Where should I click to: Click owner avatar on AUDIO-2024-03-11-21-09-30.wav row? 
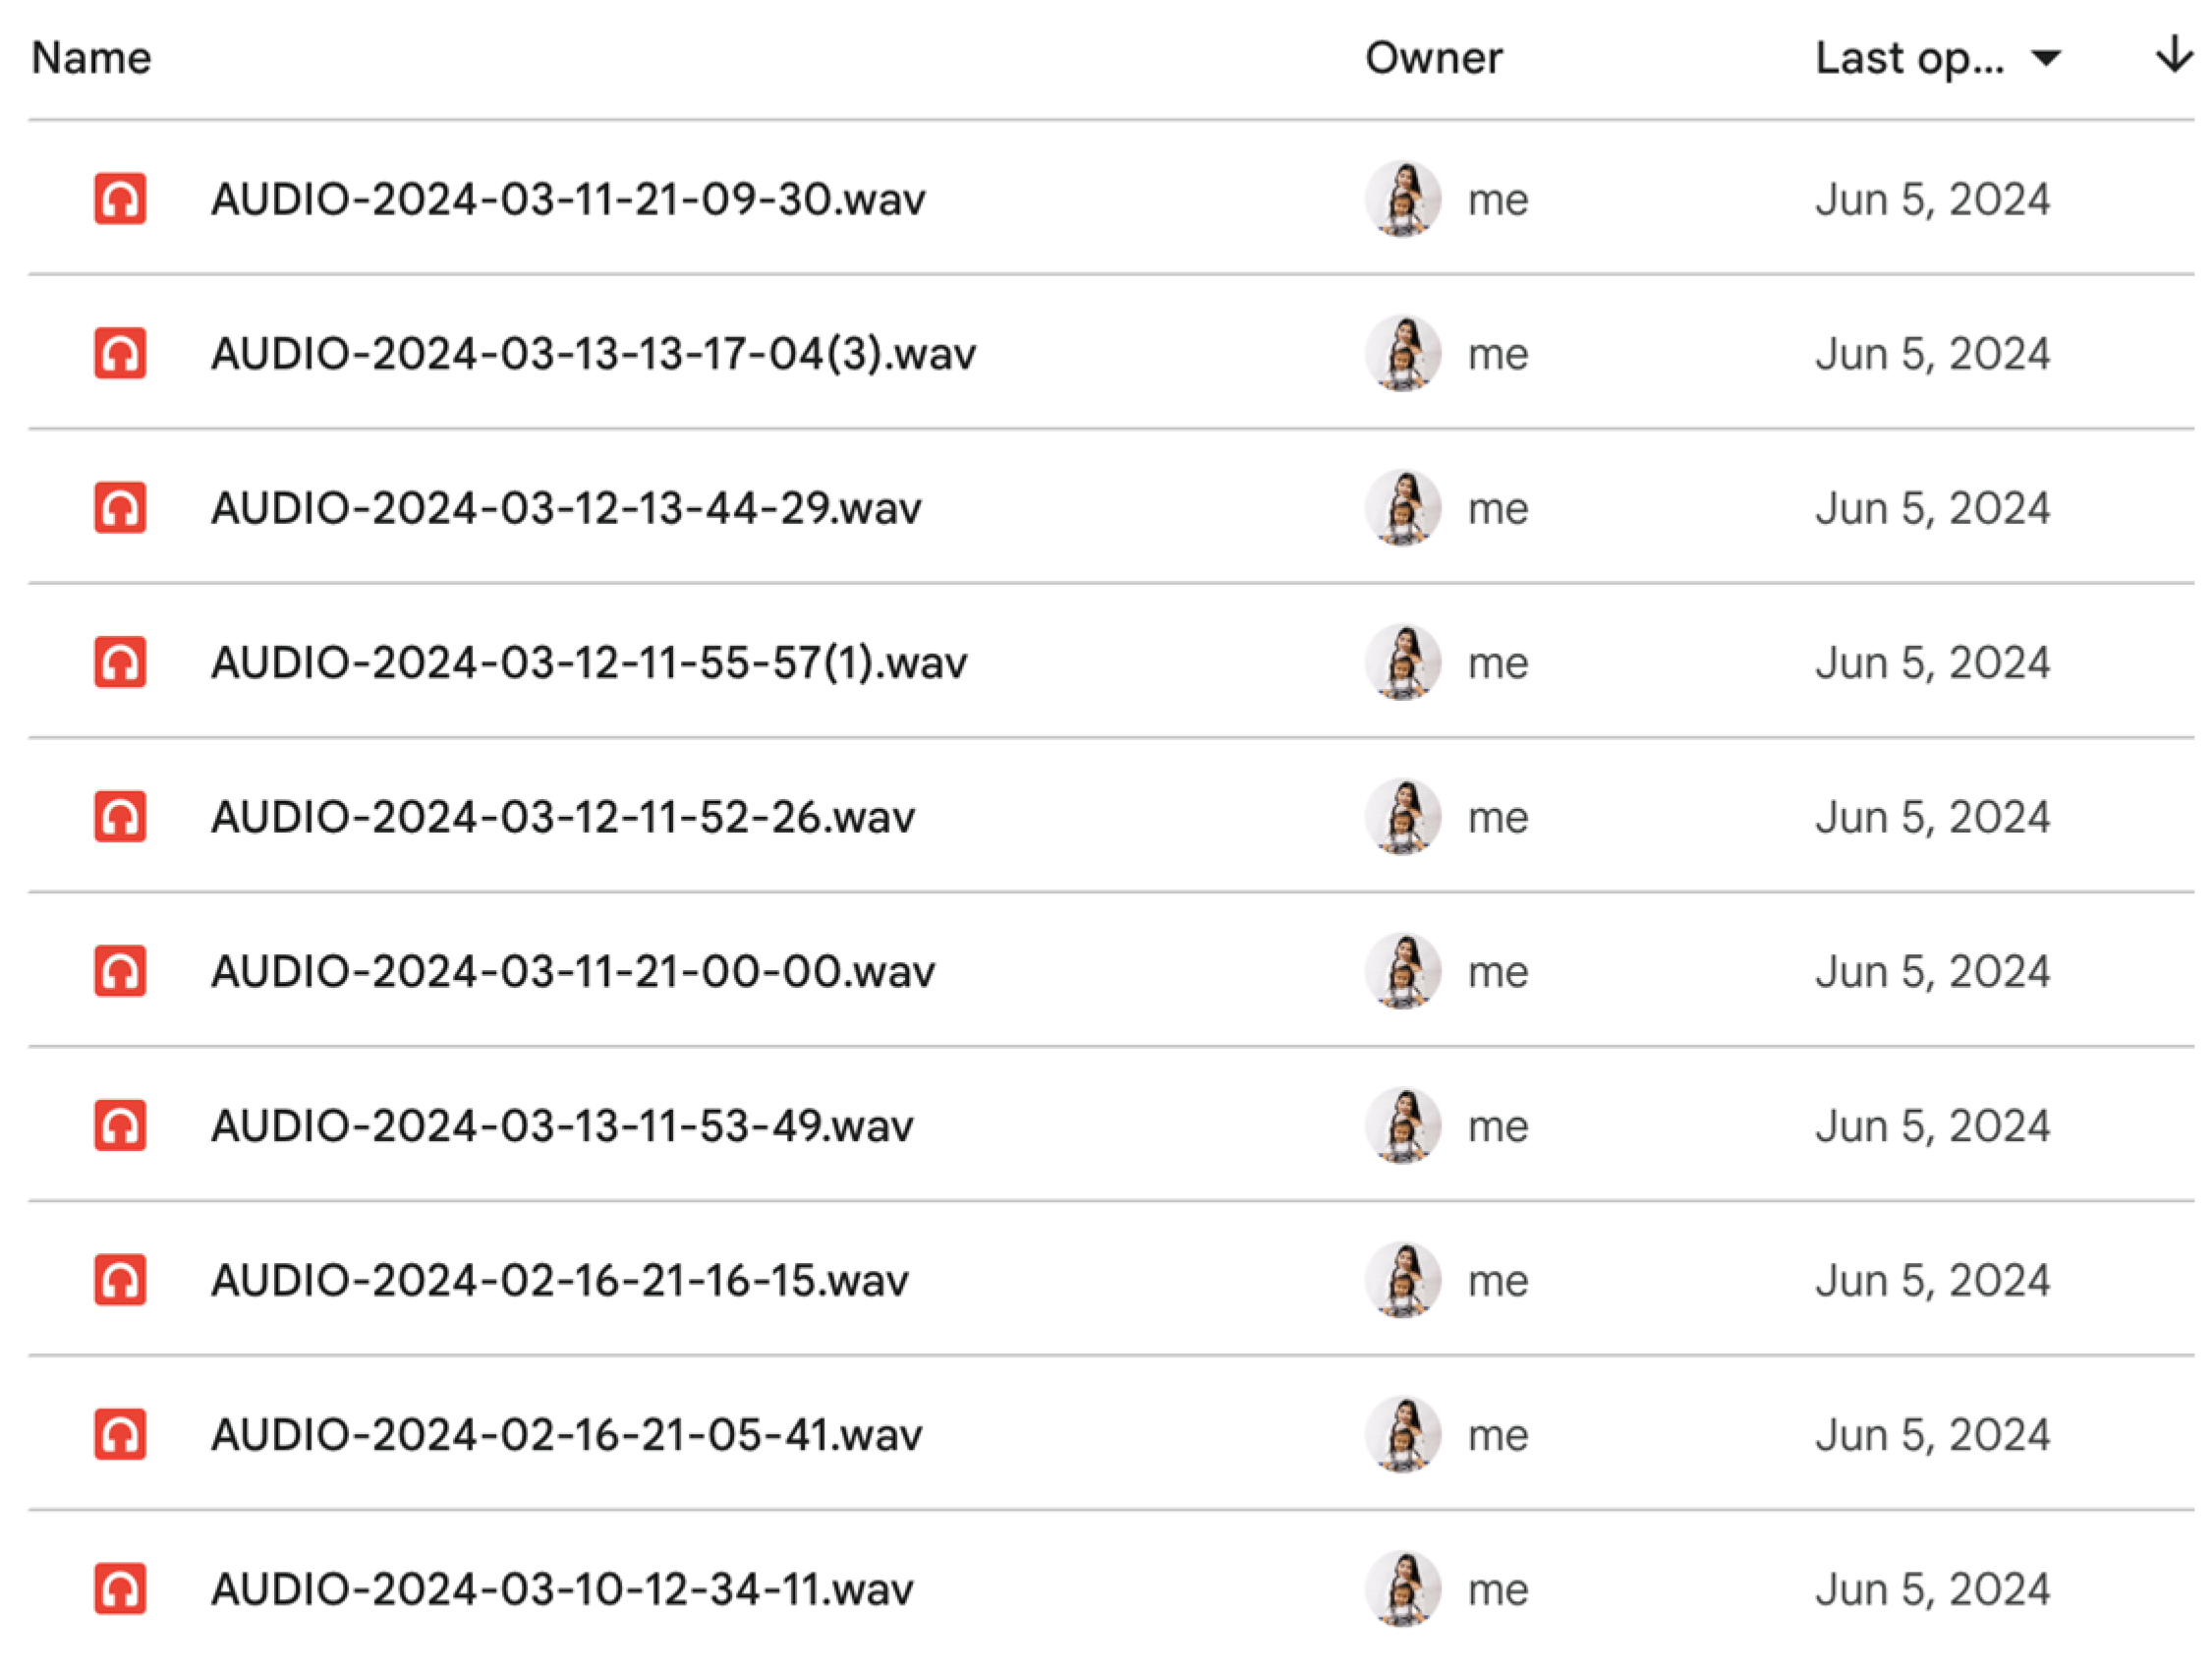tap(1403, 199)
